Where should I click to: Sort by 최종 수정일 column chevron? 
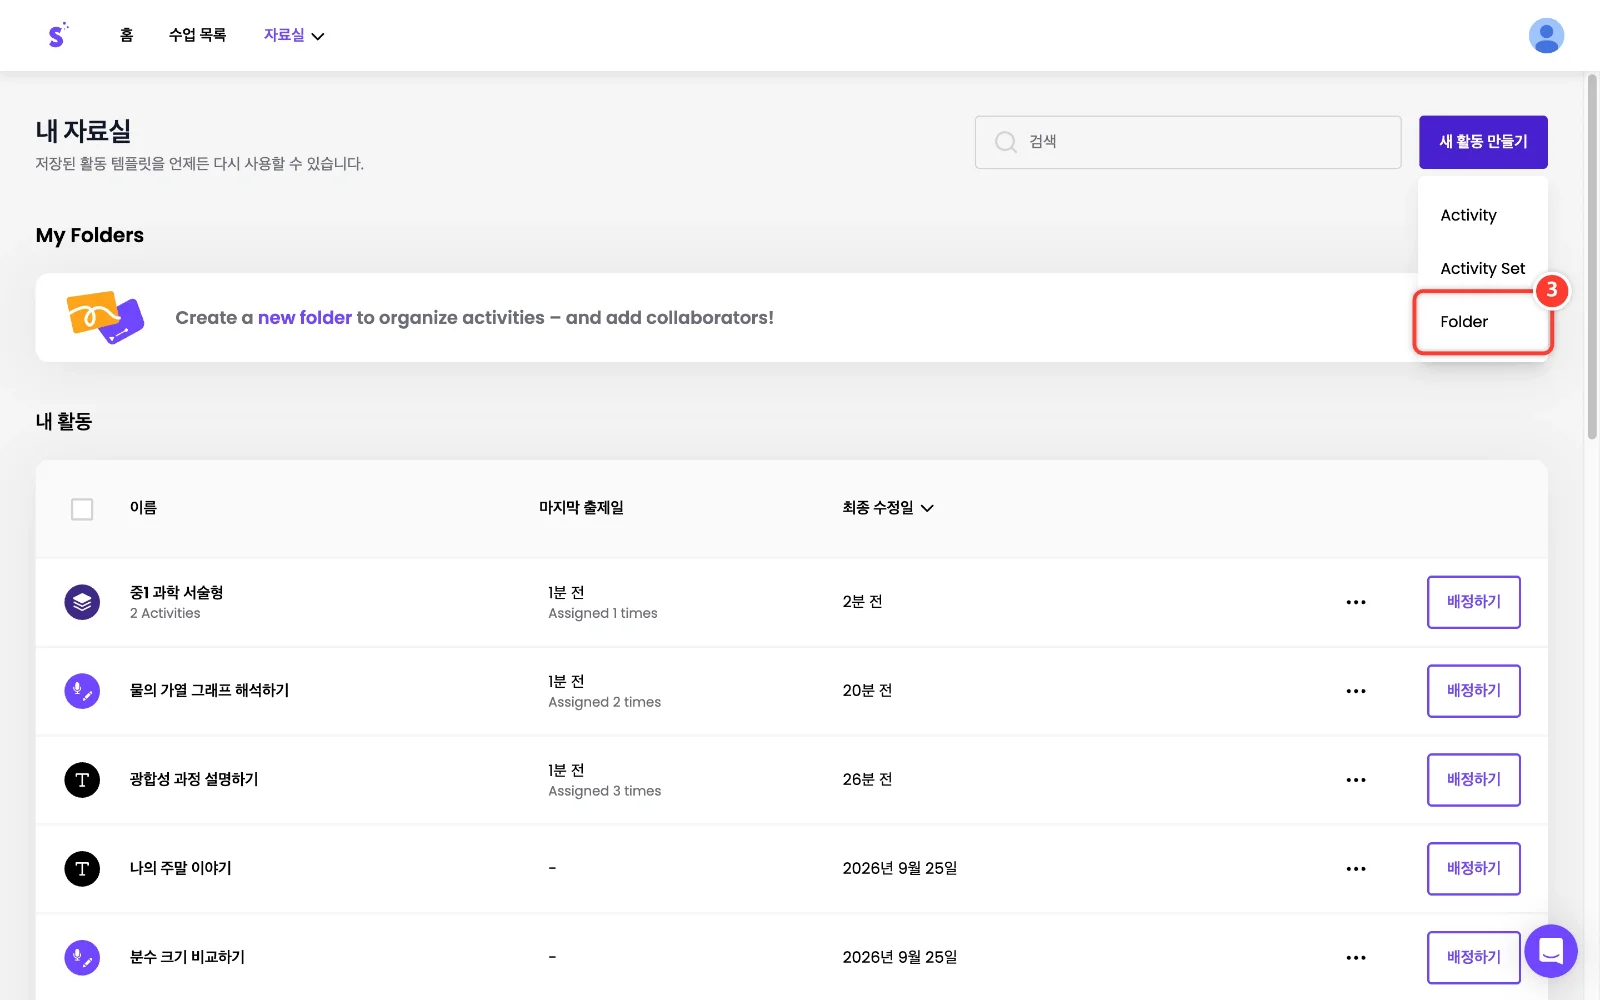(x=927, y=508)
